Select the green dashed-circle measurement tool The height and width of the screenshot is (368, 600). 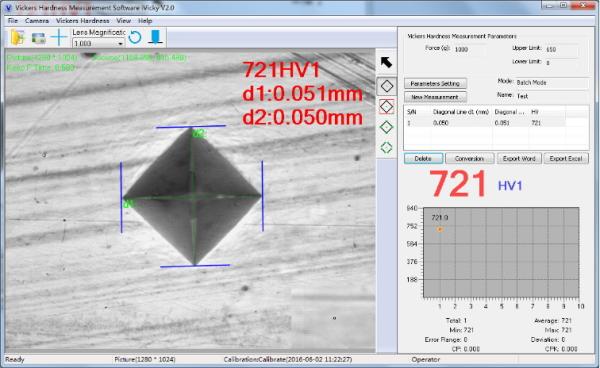[x=386, y=147]
